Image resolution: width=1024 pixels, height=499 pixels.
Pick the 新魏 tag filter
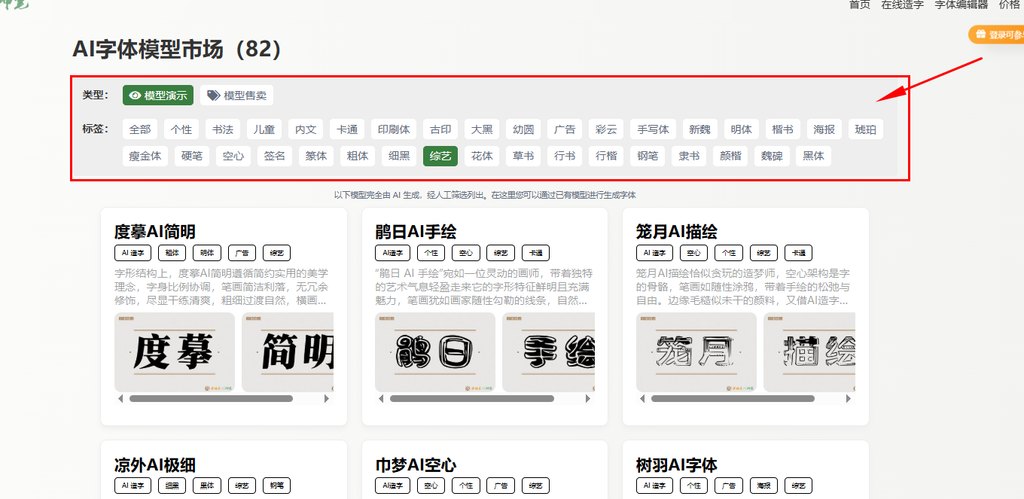[700, 129]
